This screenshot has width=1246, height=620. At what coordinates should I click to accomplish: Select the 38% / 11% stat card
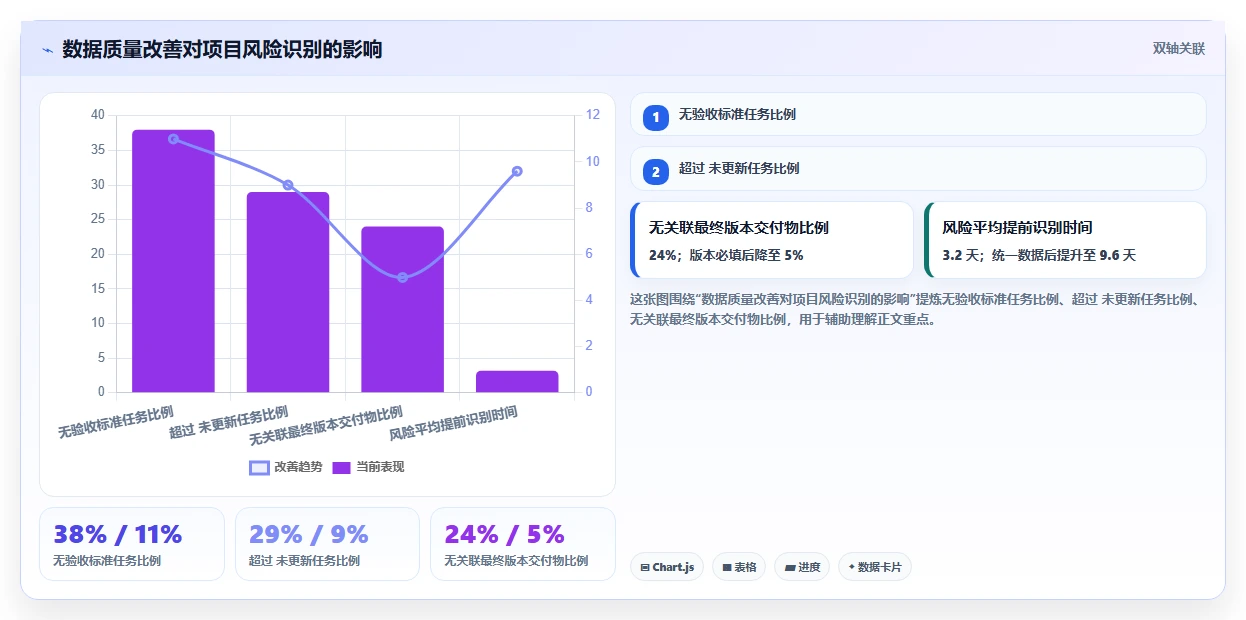point(132,544)
